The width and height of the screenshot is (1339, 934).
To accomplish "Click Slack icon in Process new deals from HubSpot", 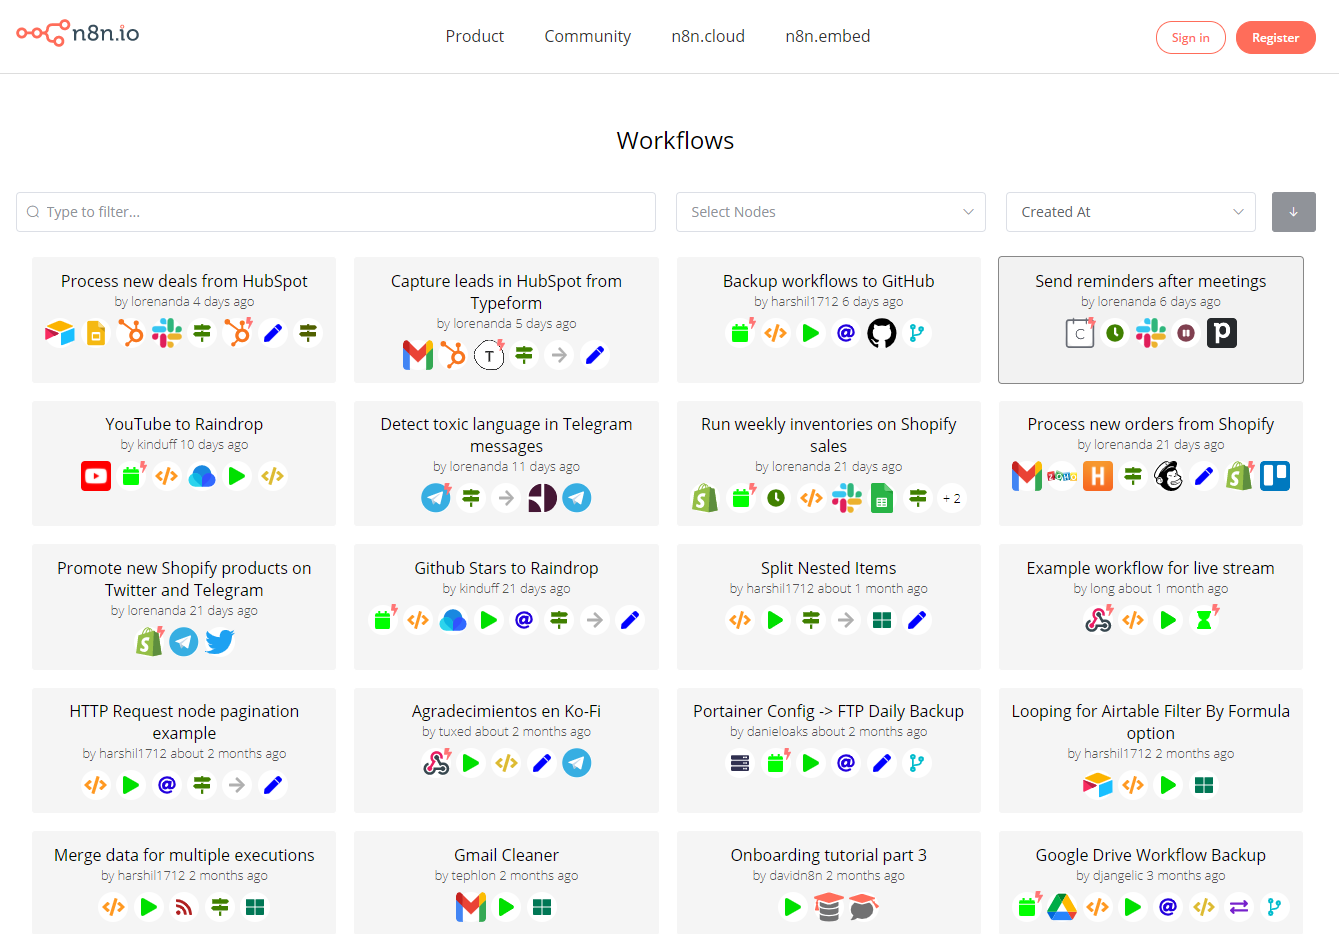I will click(167, 333).
